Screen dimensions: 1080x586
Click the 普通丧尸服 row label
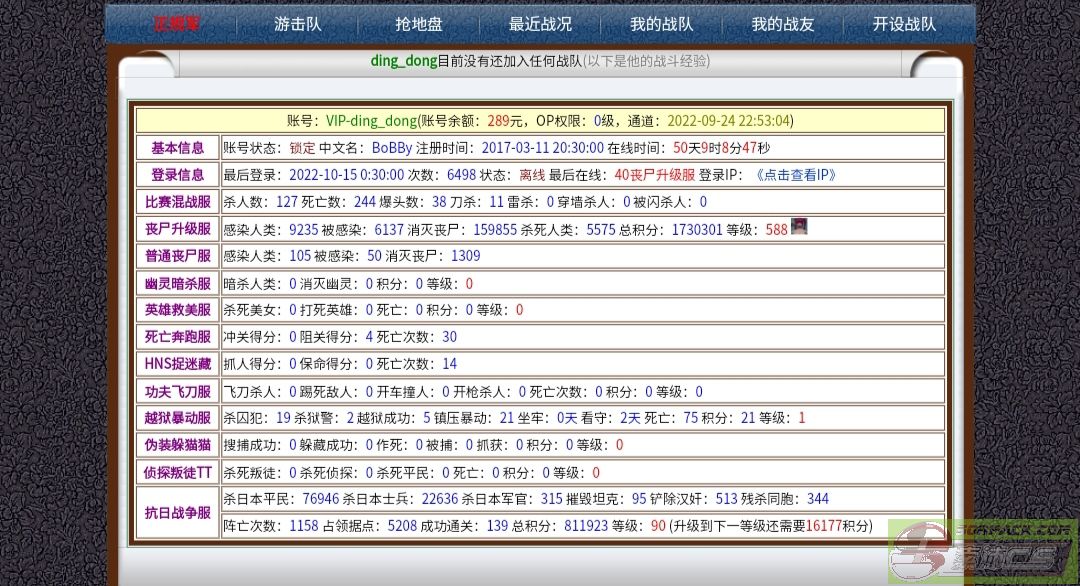[x=178, y=256]
